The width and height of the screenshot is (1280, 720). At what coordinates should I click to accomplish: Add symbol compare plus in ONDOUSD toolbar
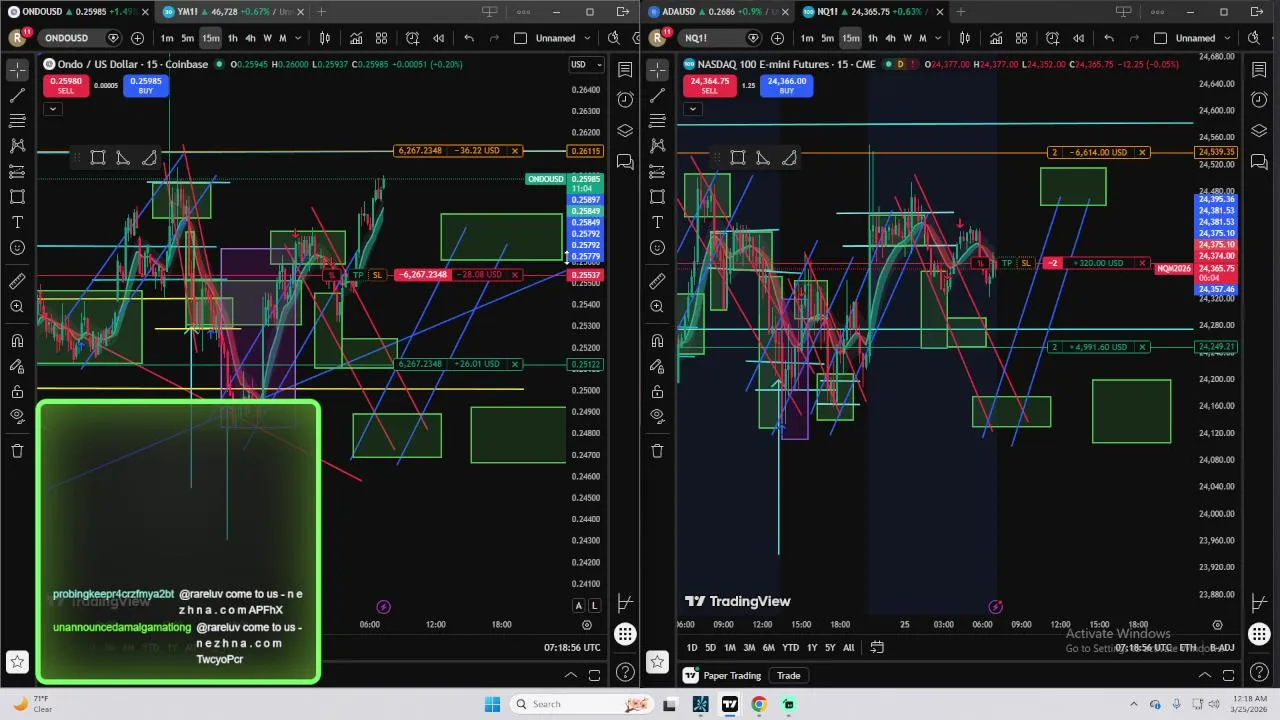[x=137, y=38]
